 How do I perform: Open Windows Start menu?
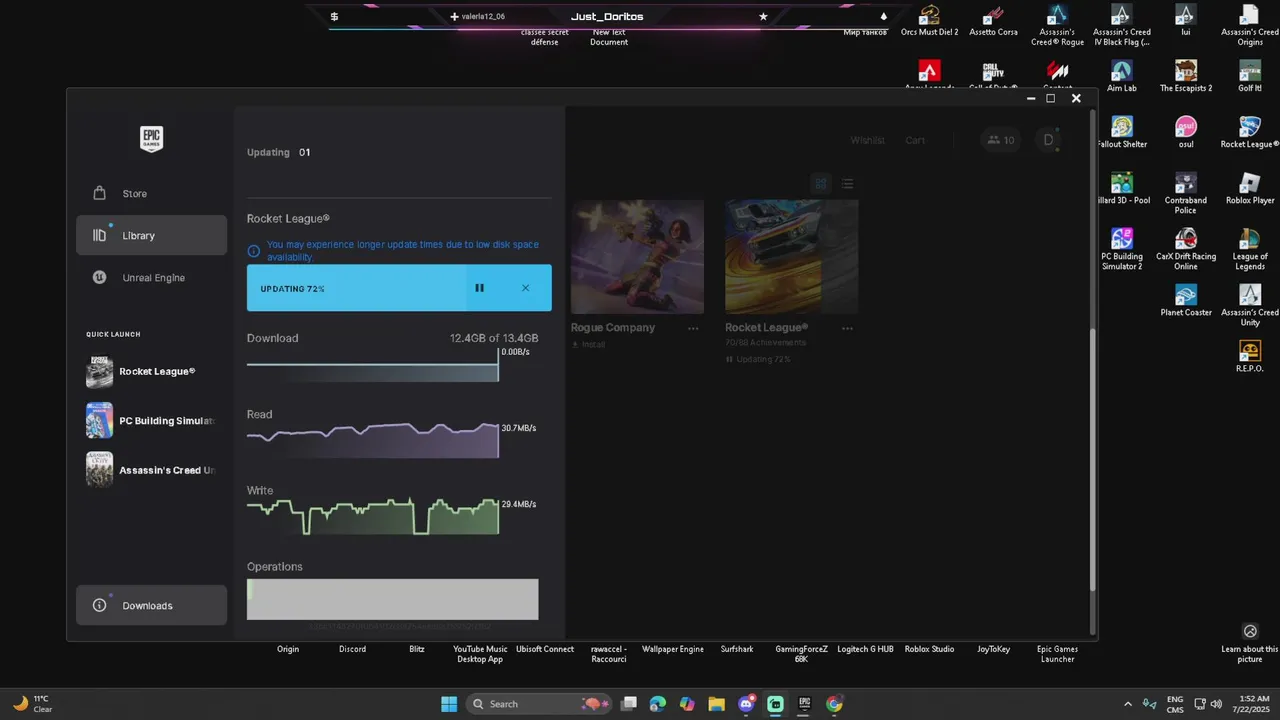pyautogui.click(x=449, y=704)
